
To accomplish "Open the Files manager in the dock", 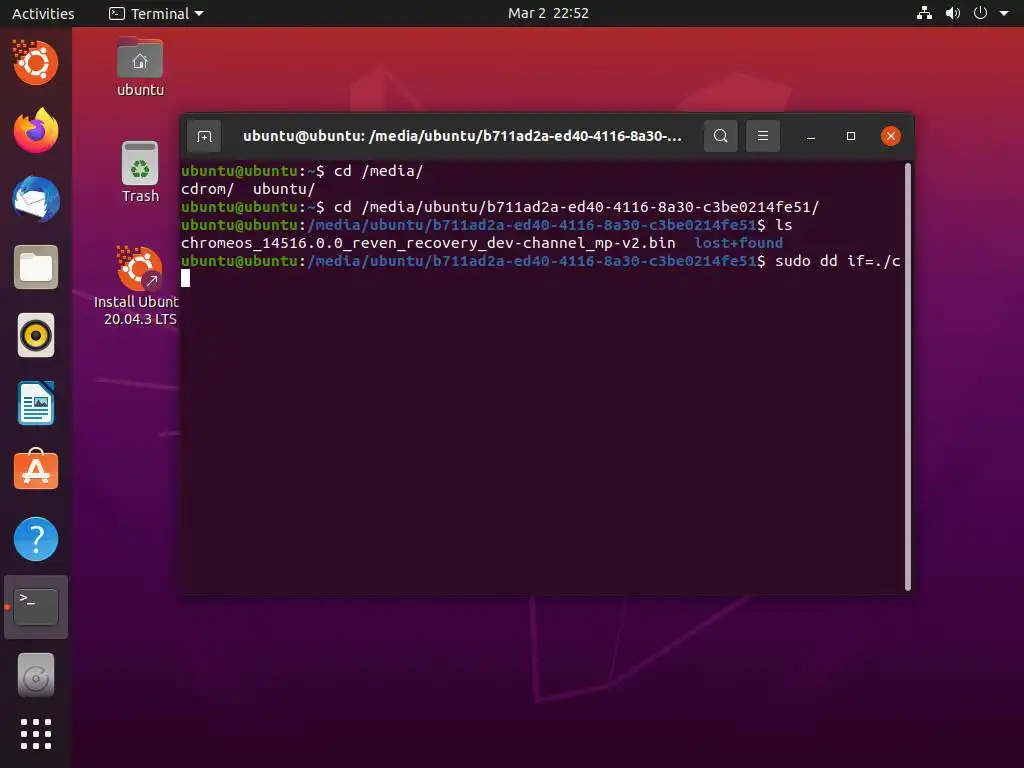I will point(36,267).
